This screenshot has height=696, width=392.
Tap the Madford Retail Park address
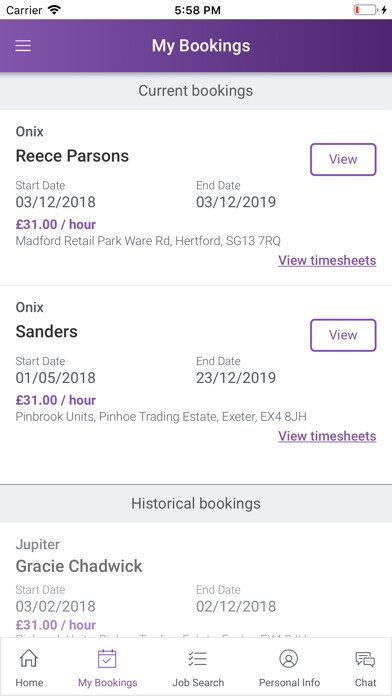[x=148, y=241]
